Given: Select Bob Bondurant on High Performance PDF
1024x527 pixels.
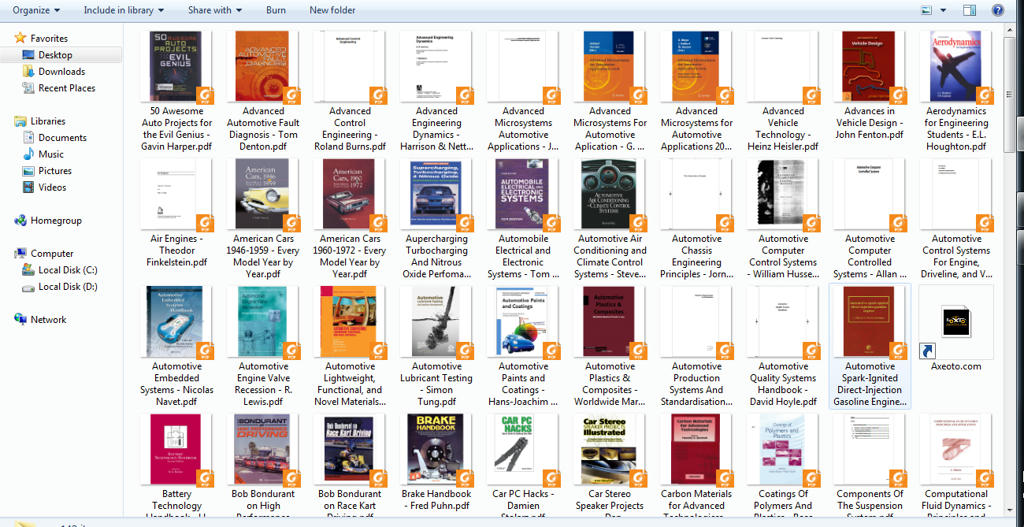Looking at the screenshot, I should [263, 451].
